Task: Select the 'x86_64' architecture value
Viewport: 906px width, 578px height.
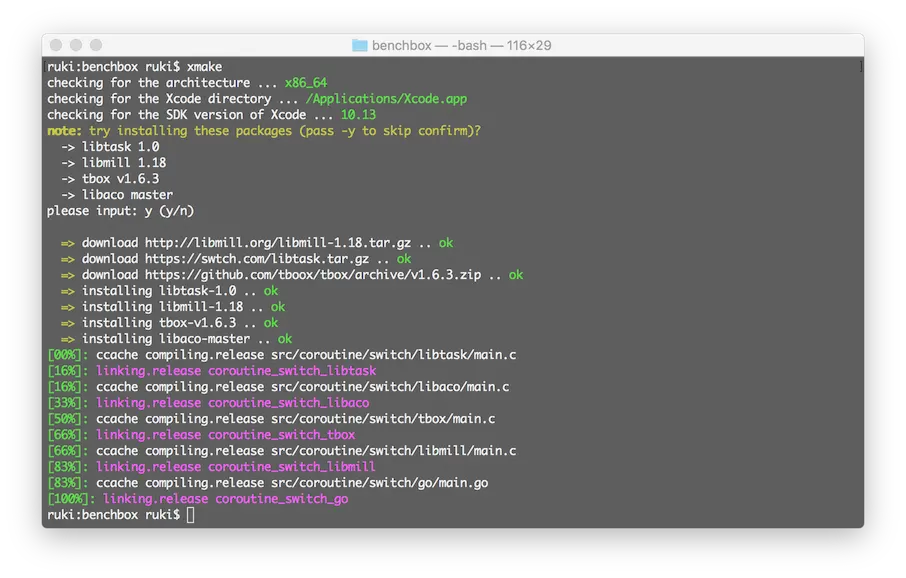Action: [x=306, y=83]
